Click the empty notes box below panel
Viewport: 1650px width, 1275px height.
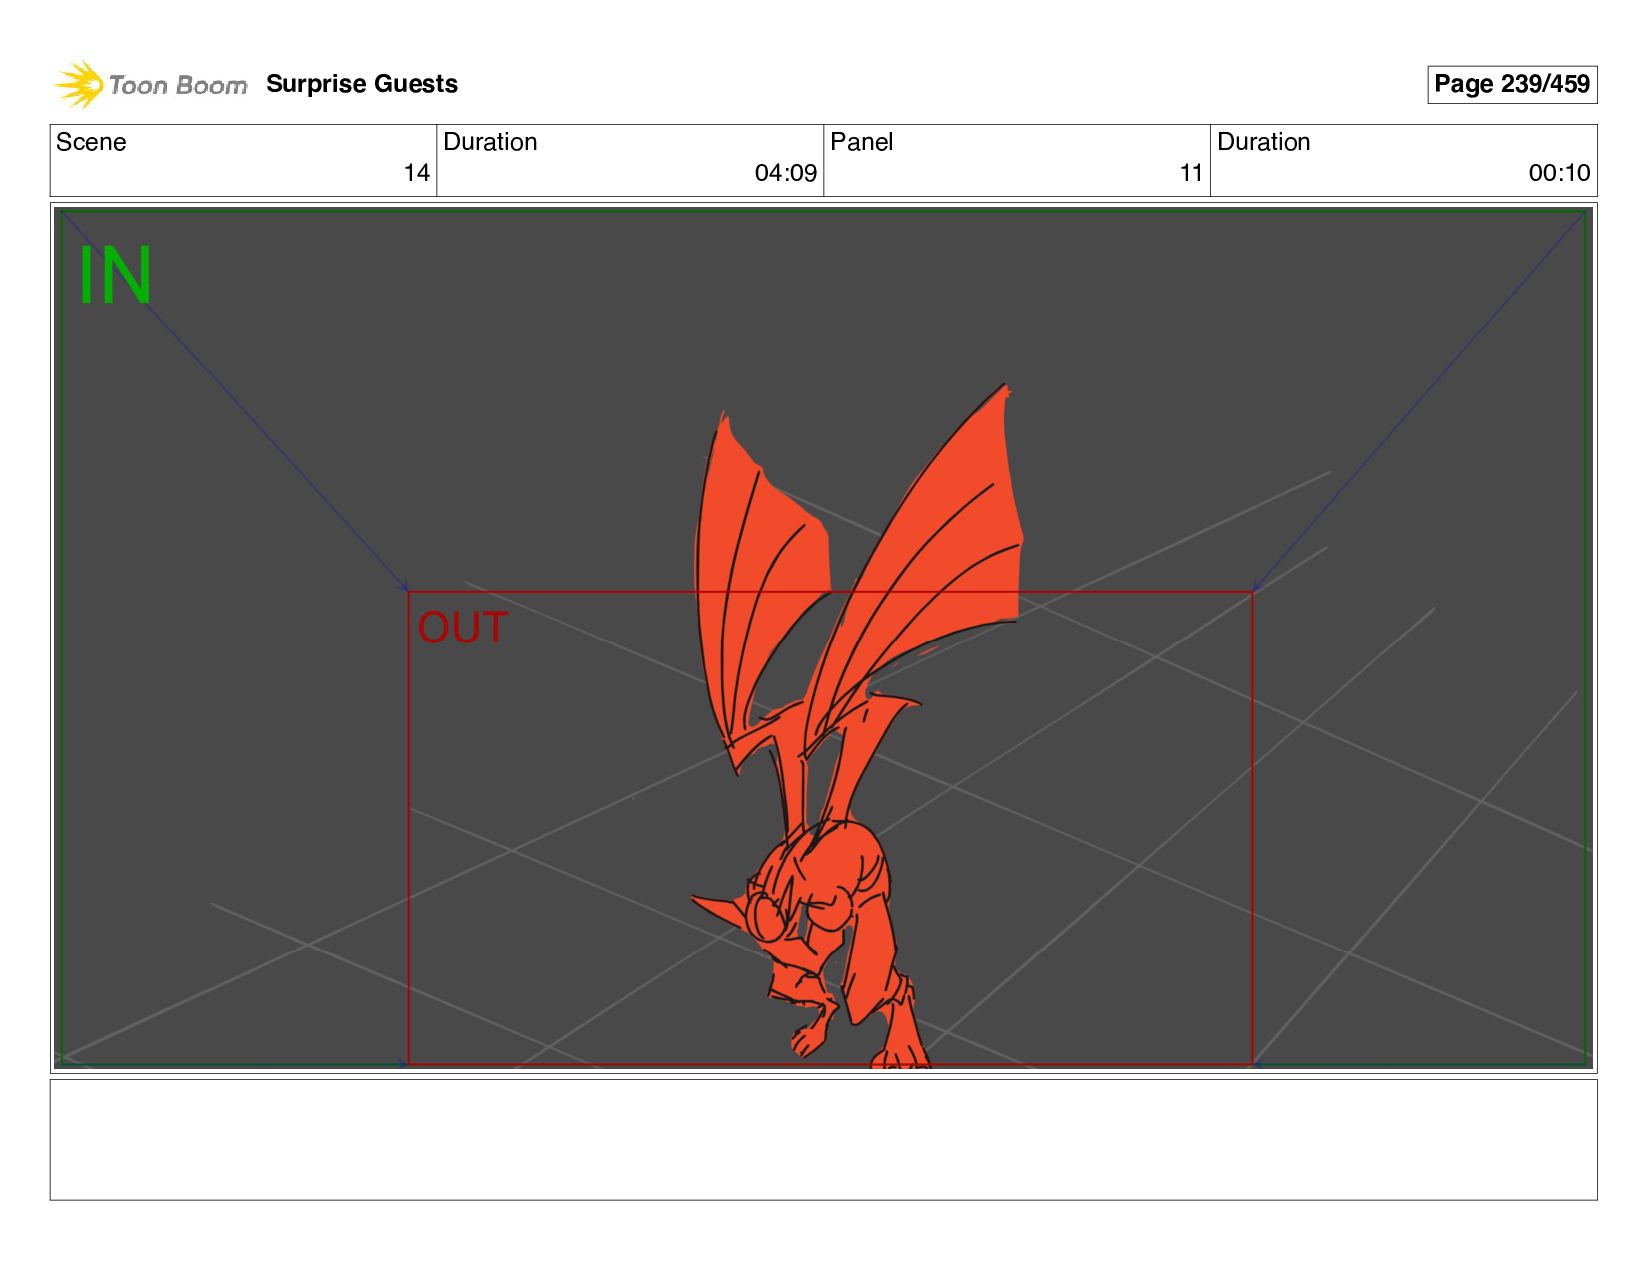(x=823, y=1139)
